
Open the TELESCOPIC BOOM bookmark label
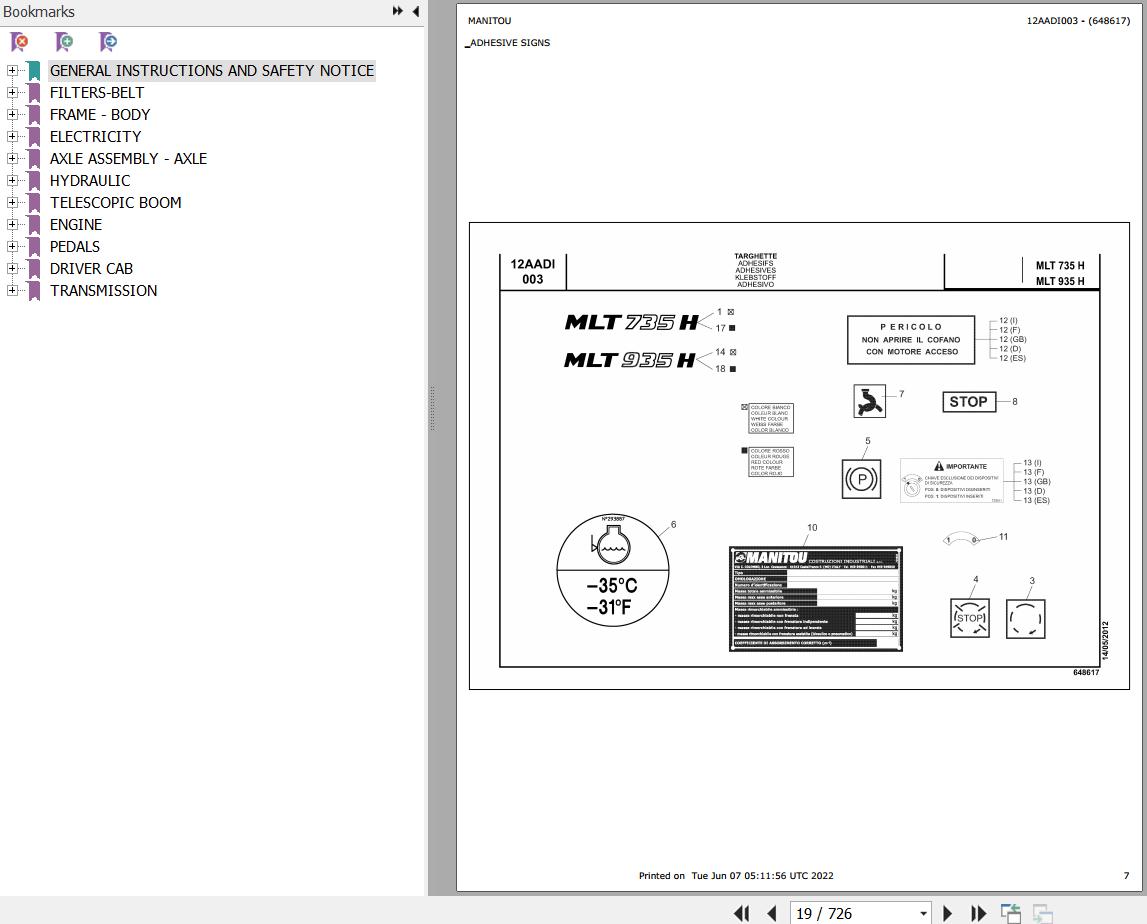point(116,203)
